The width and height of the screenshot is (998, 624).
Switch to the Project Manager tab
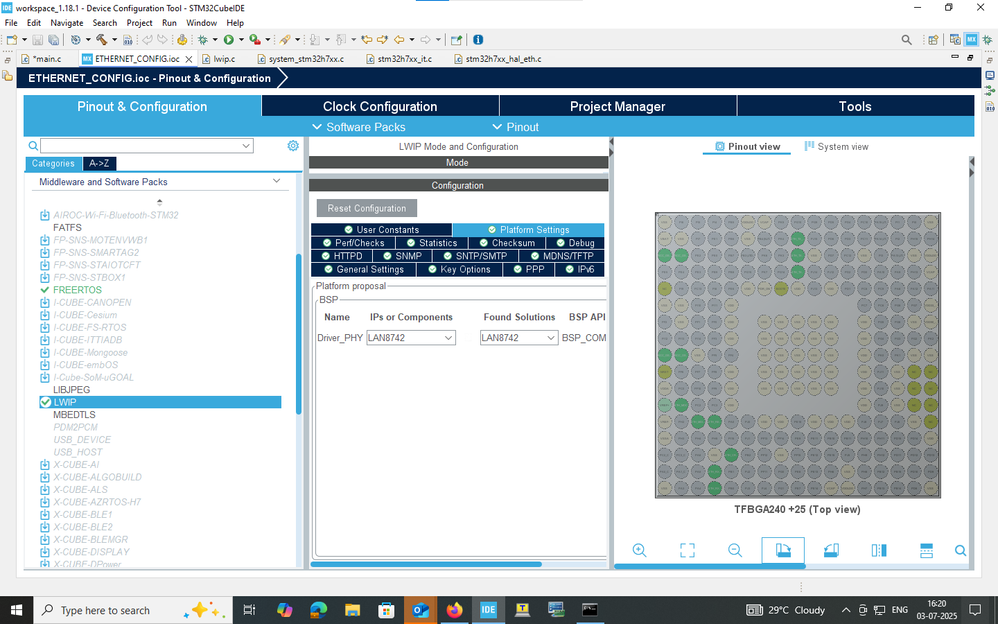tap(617, 106)
